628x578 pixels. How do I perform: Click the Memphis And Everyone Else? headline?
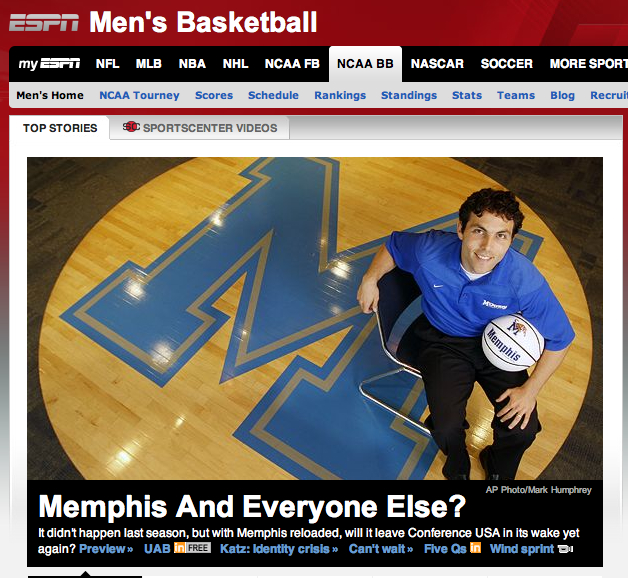252,507
